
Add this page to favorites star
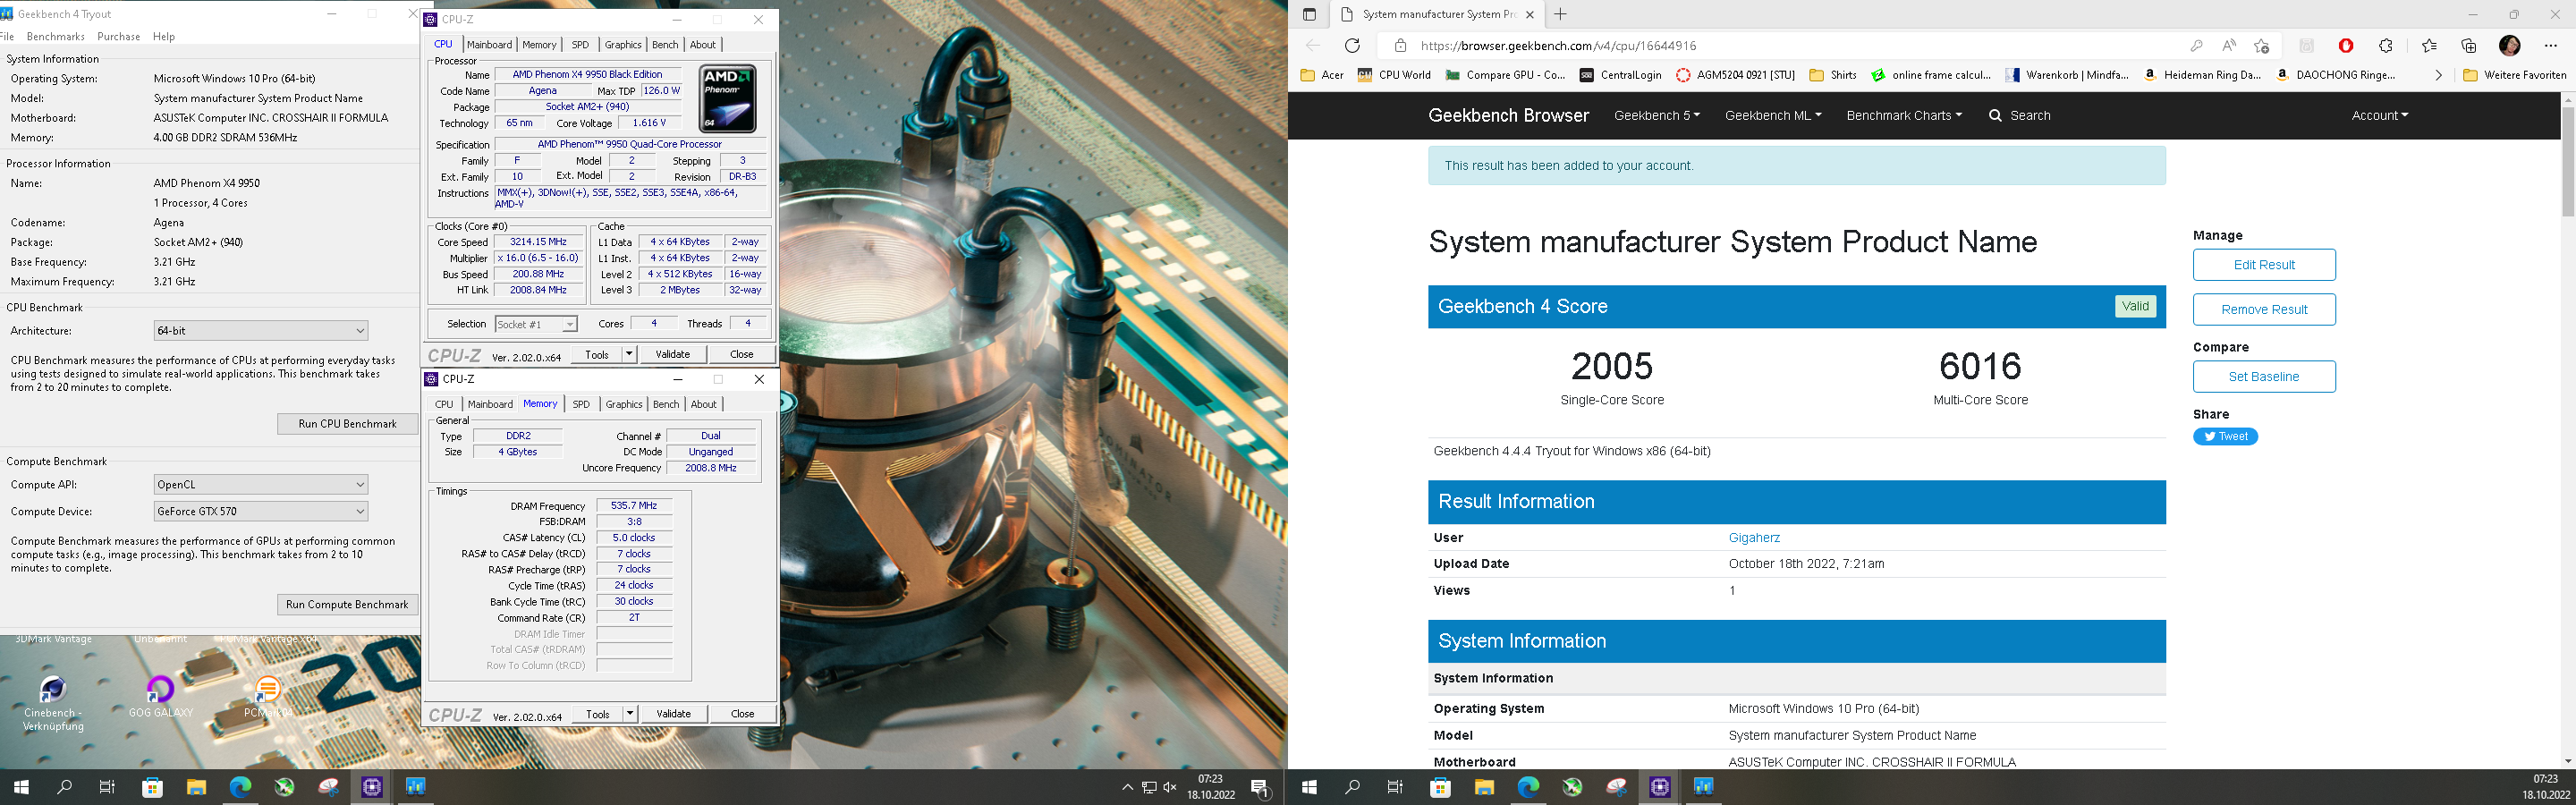pos(2261,45)
